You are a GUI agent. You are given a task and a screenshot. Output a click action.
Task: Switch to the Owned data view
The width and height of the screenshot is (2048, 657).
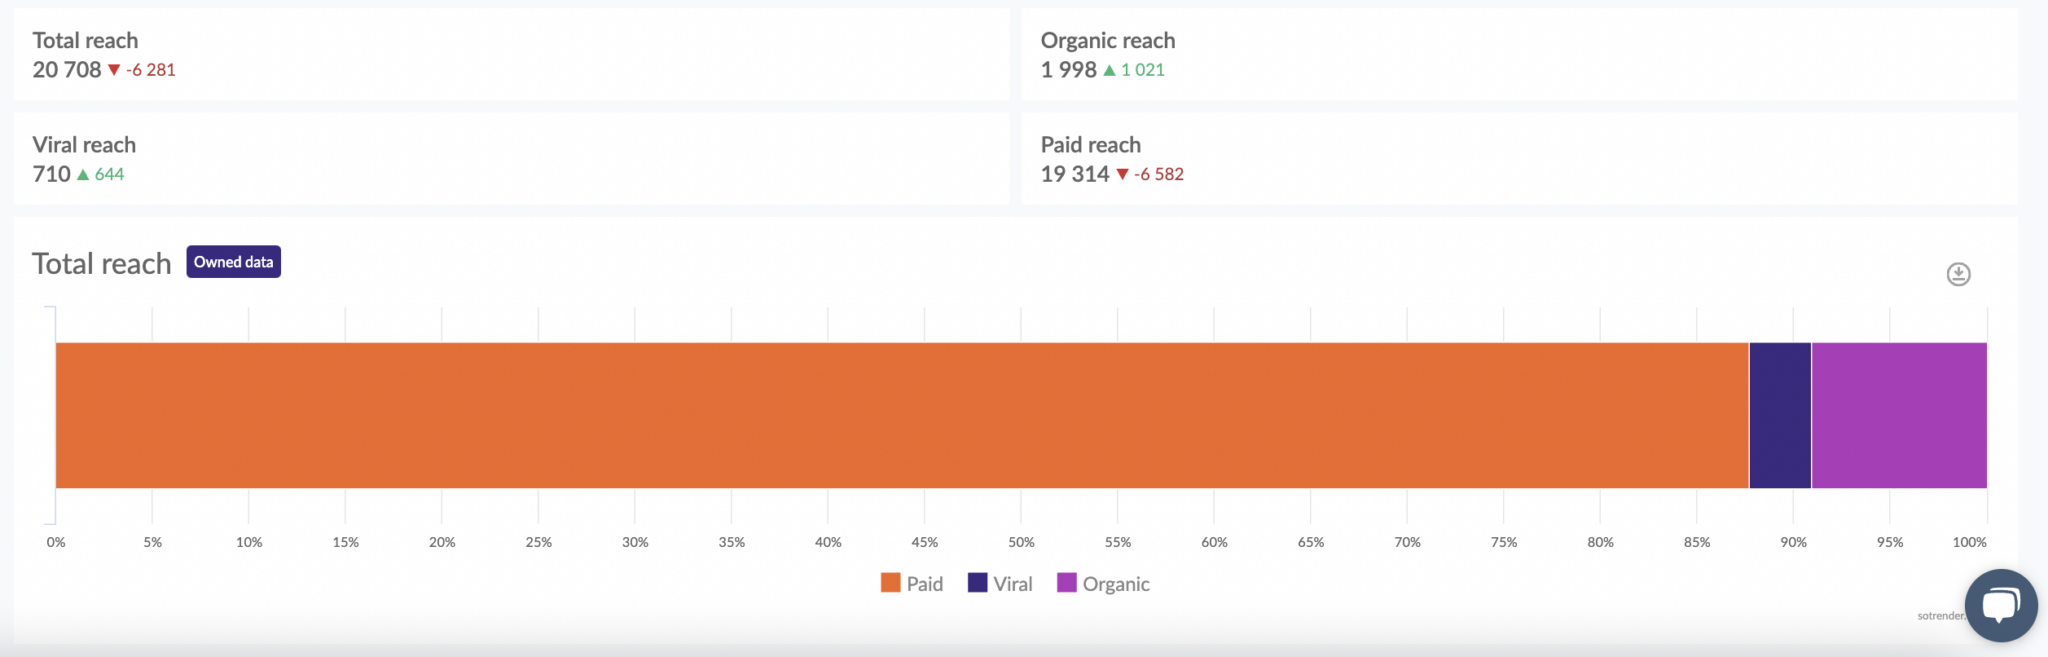click(233, 261)
